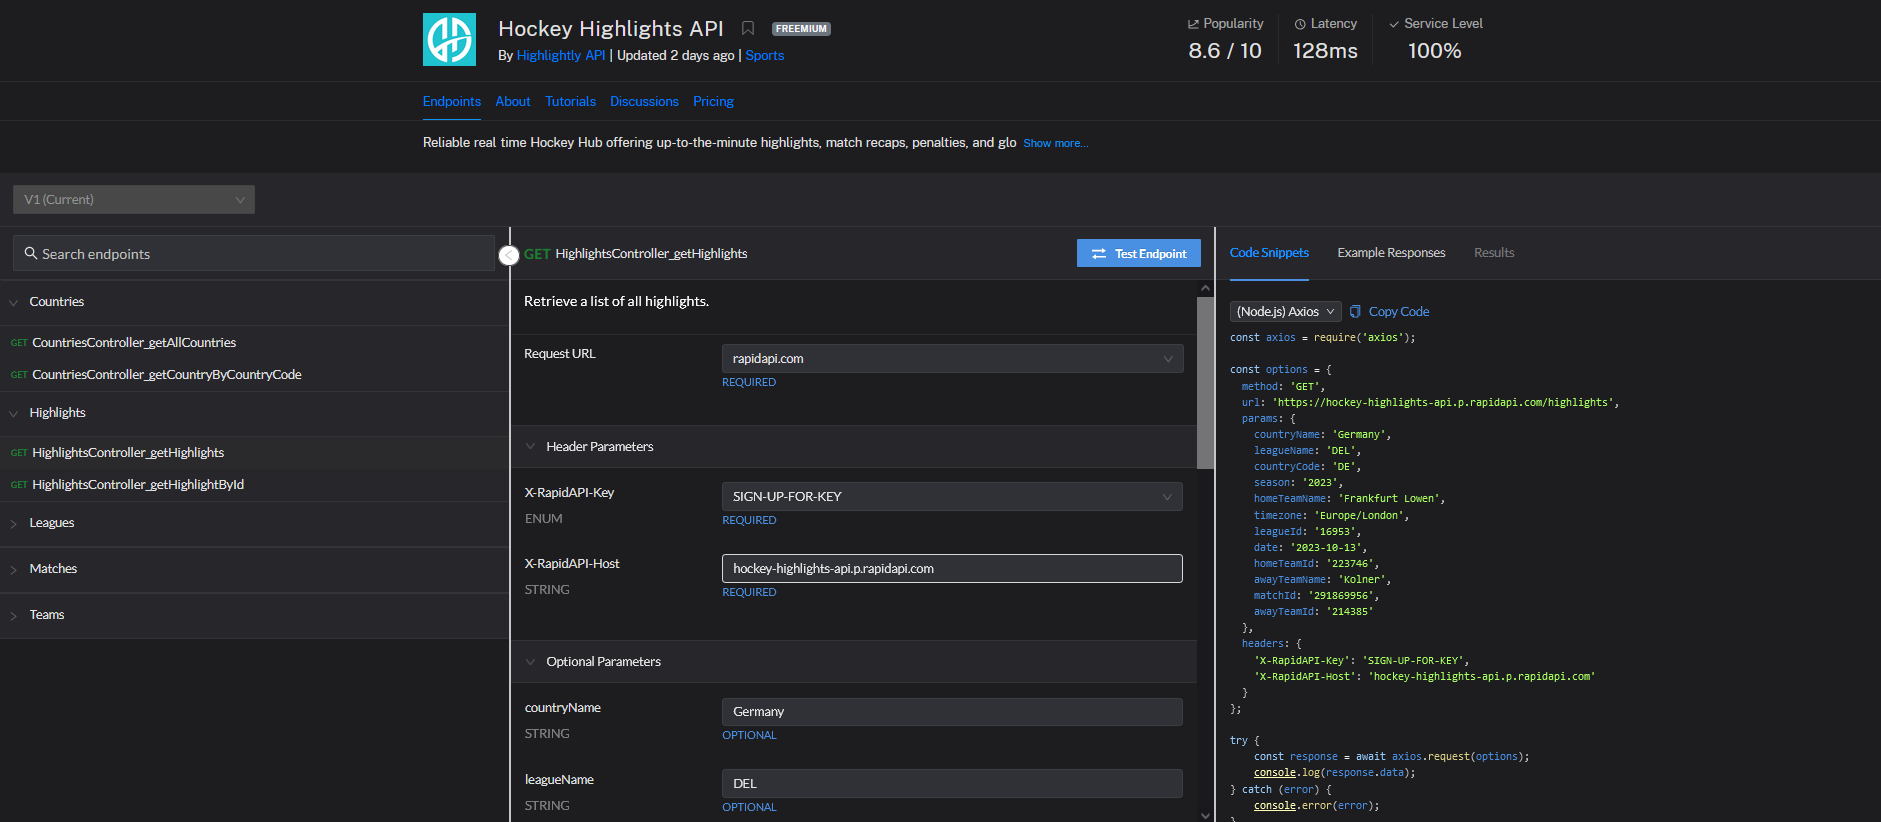The height and width of the screenshot is (822, 1881).
Task: Click the Hockey Highlights API title
Action: coord(611,28)
